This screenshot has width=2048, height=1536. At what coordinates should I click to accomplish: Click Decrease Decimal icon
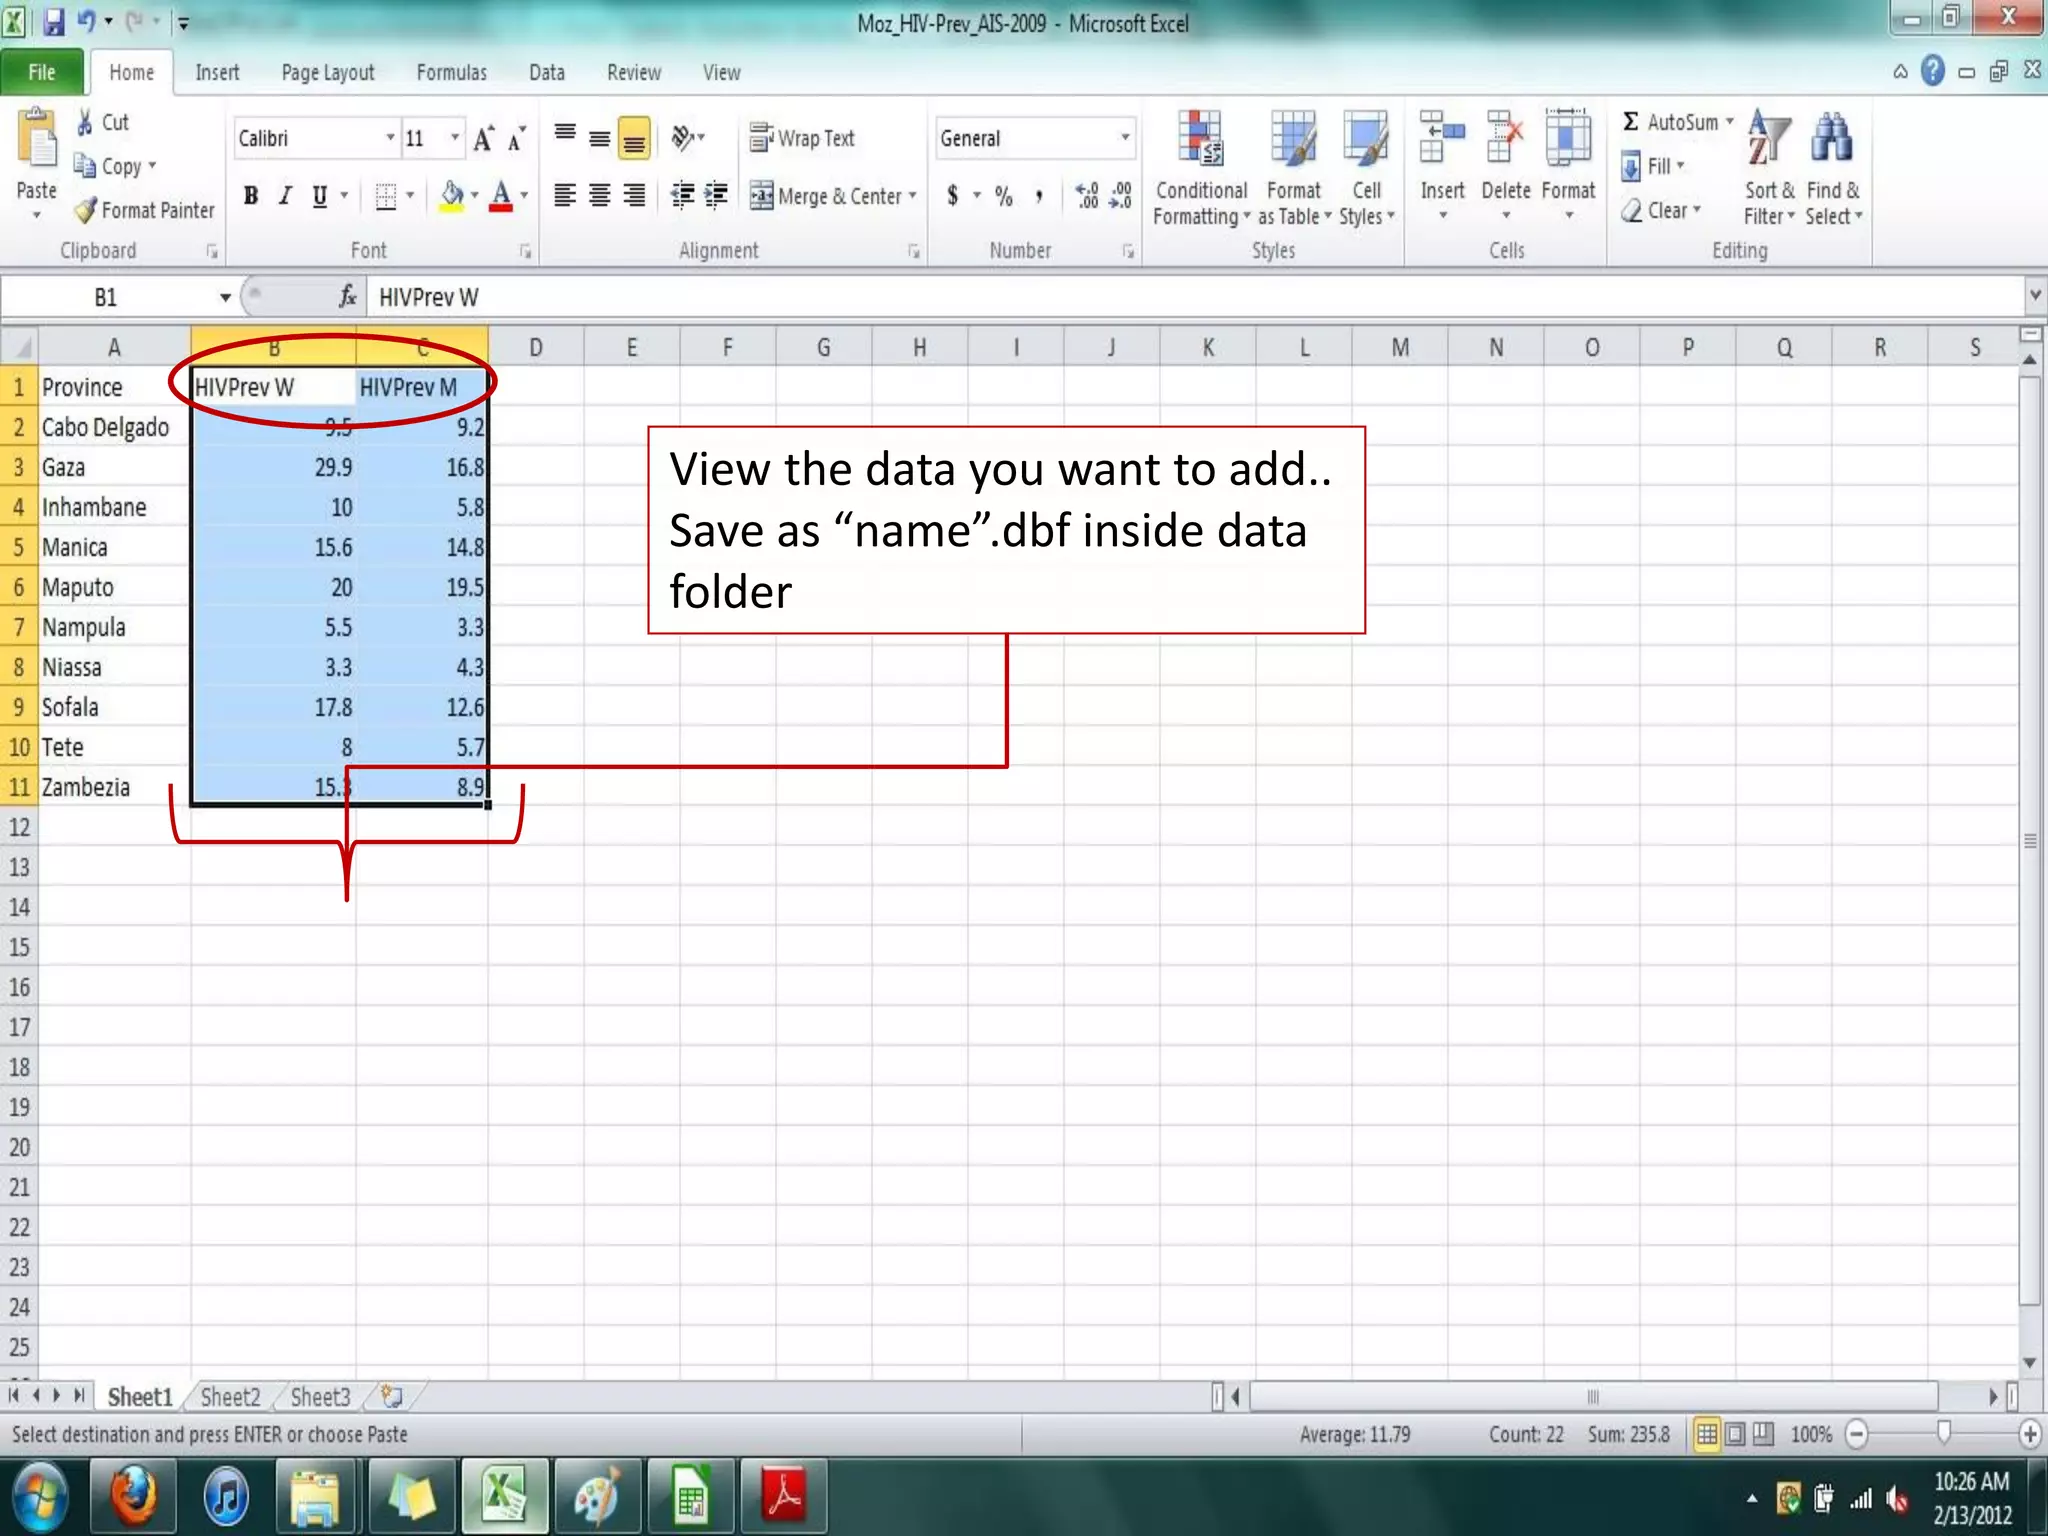tap(1121, 196)
